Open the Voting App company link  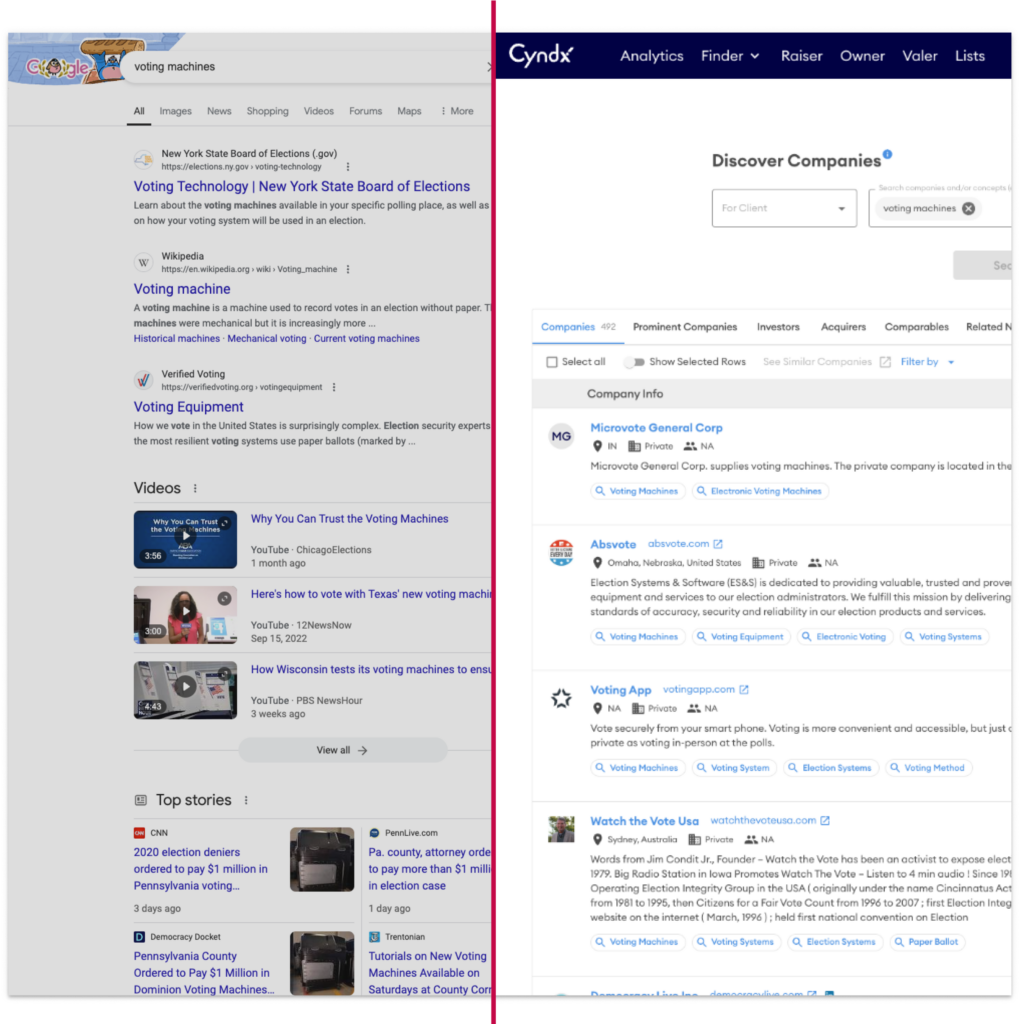(621, 690)
